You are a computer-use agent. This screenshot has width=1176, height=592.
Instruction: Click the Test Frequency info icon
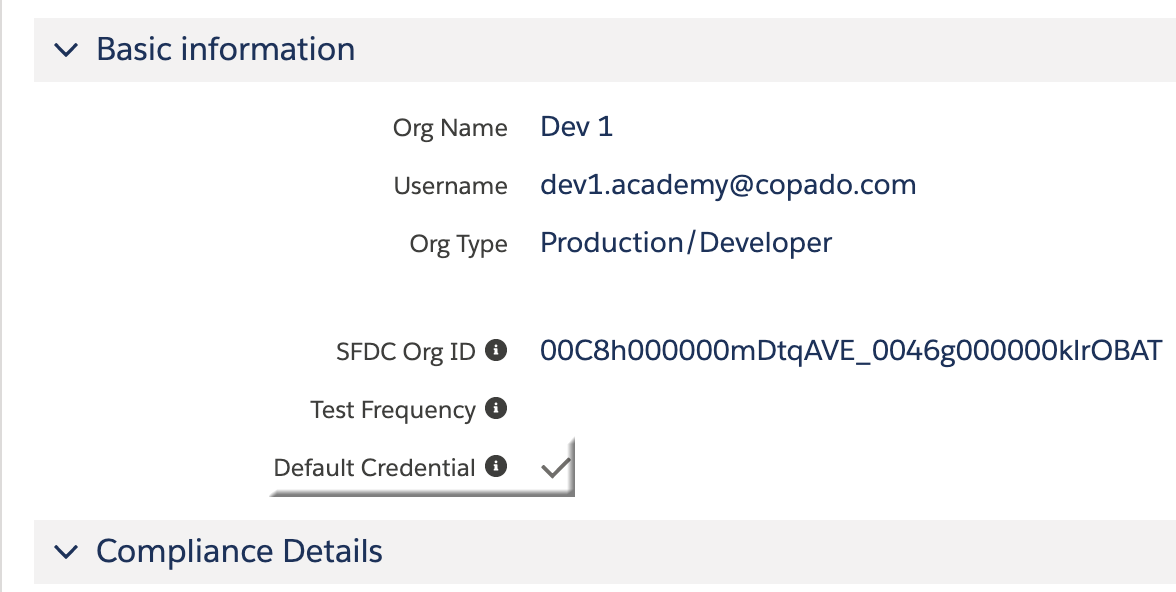(x=496, y=408)
